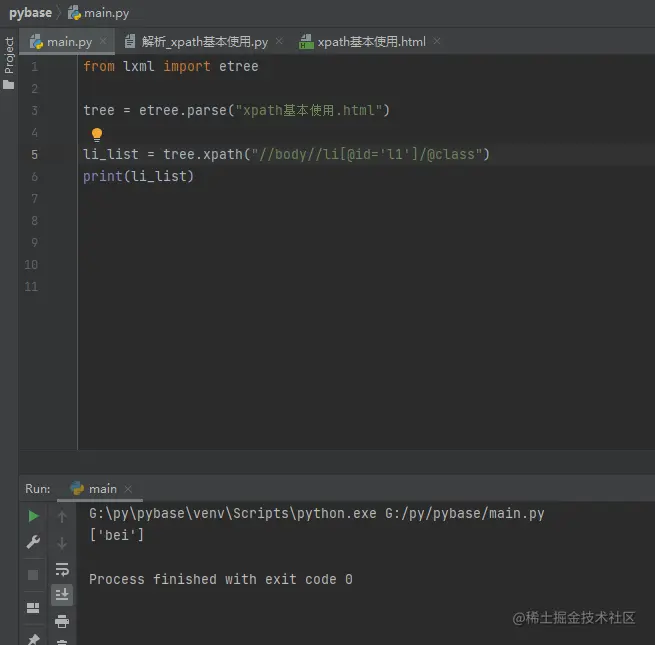Click line number 5 in the gutter
Image resolution: width=655 pixels, height=645 pixels.
click(x=35, y=155)
